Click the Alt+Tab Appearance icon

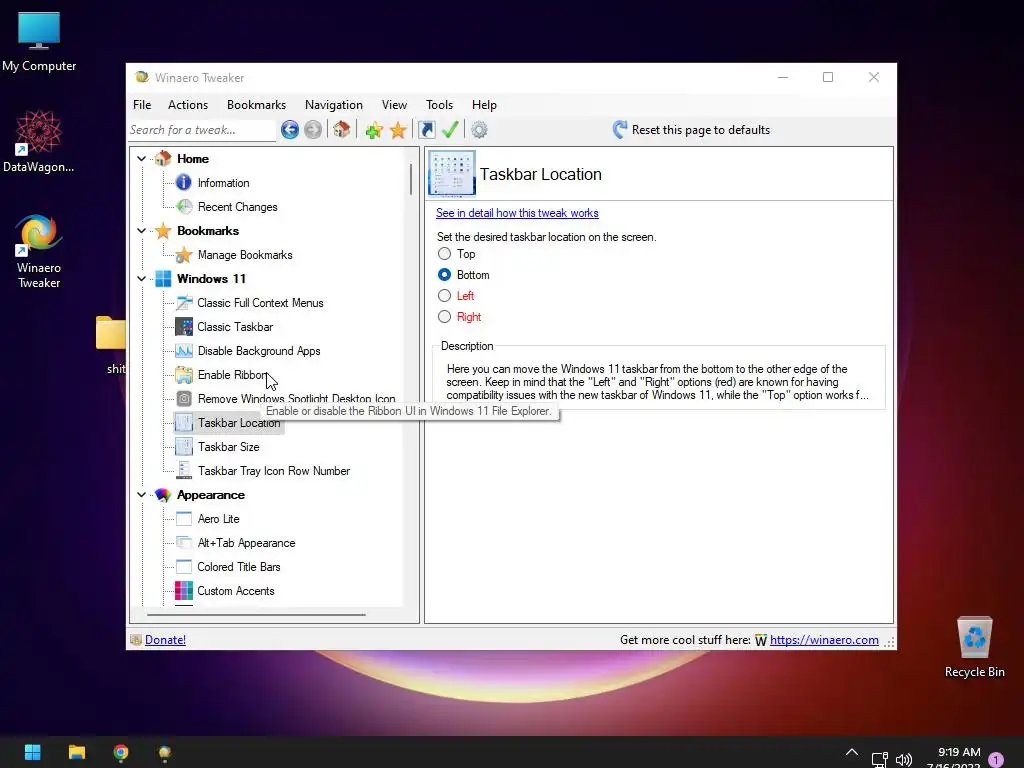pyautogui.click(x=184, y=543)
